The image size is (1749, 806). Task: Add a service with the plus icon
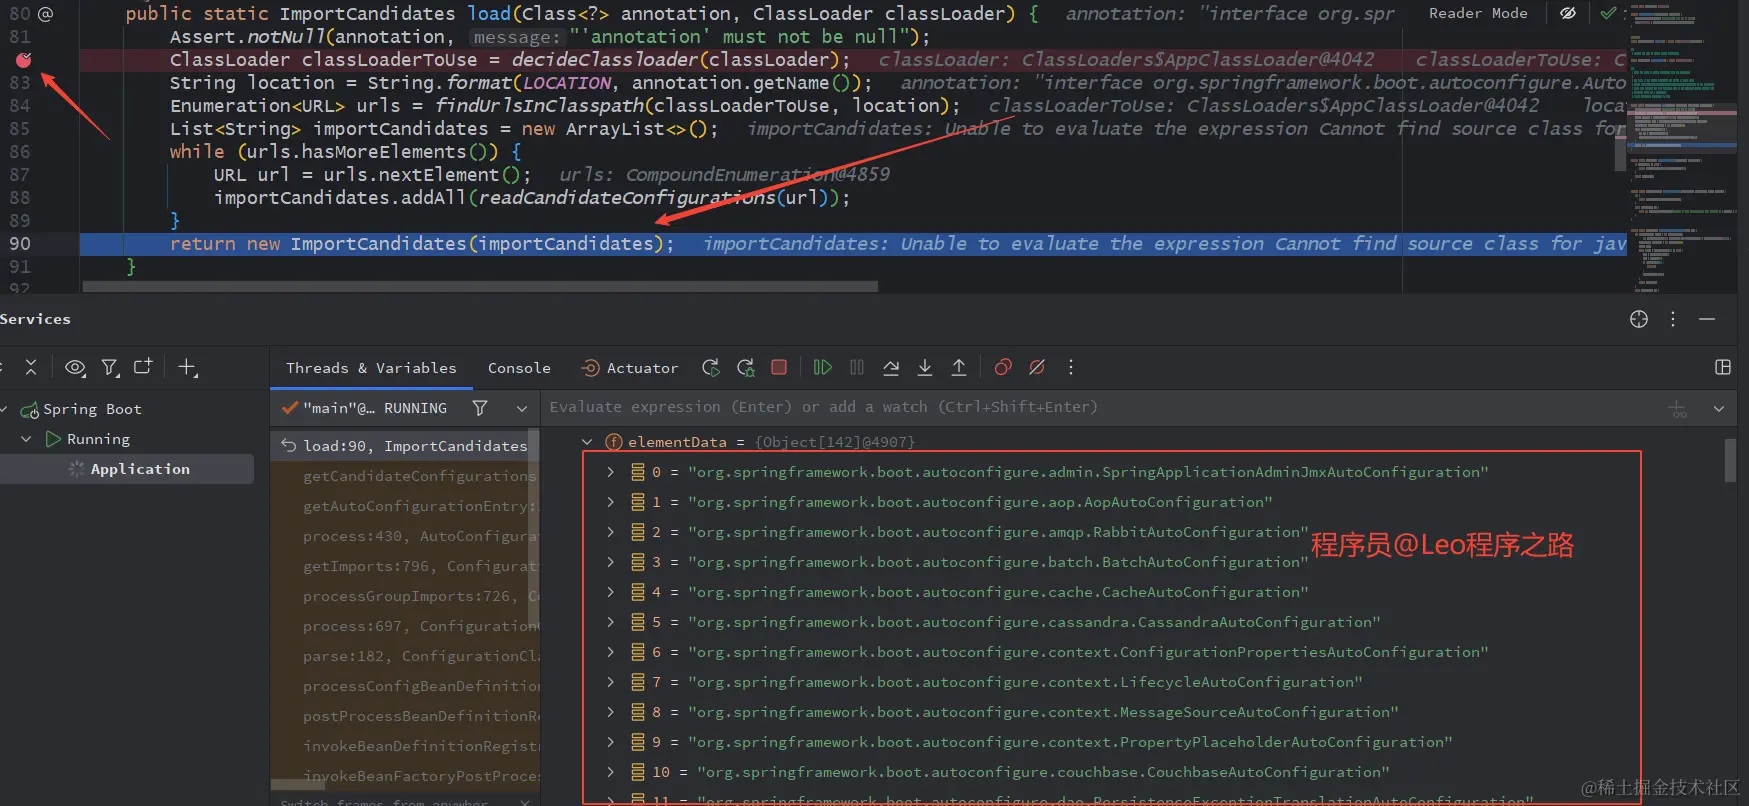point(187,367)
